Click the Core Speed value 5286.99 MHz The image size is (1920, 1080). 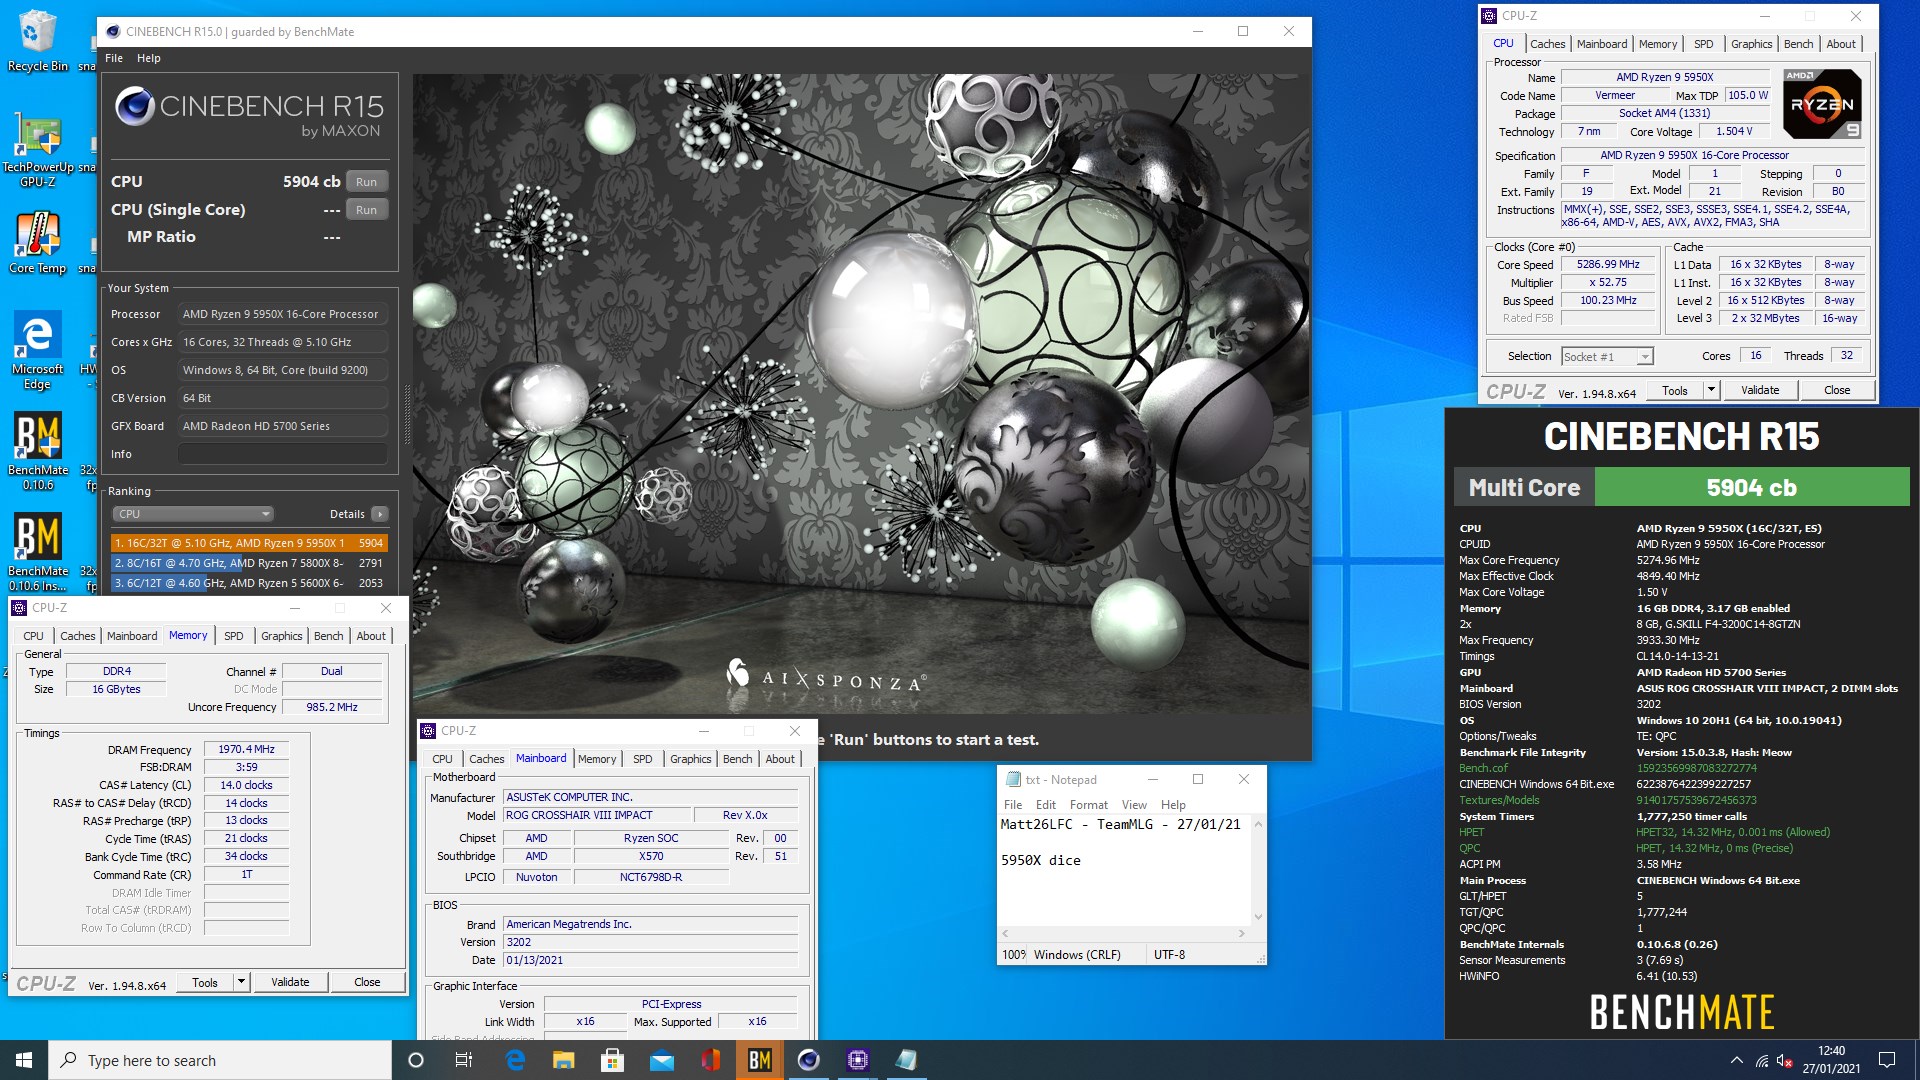(1608, 265)
